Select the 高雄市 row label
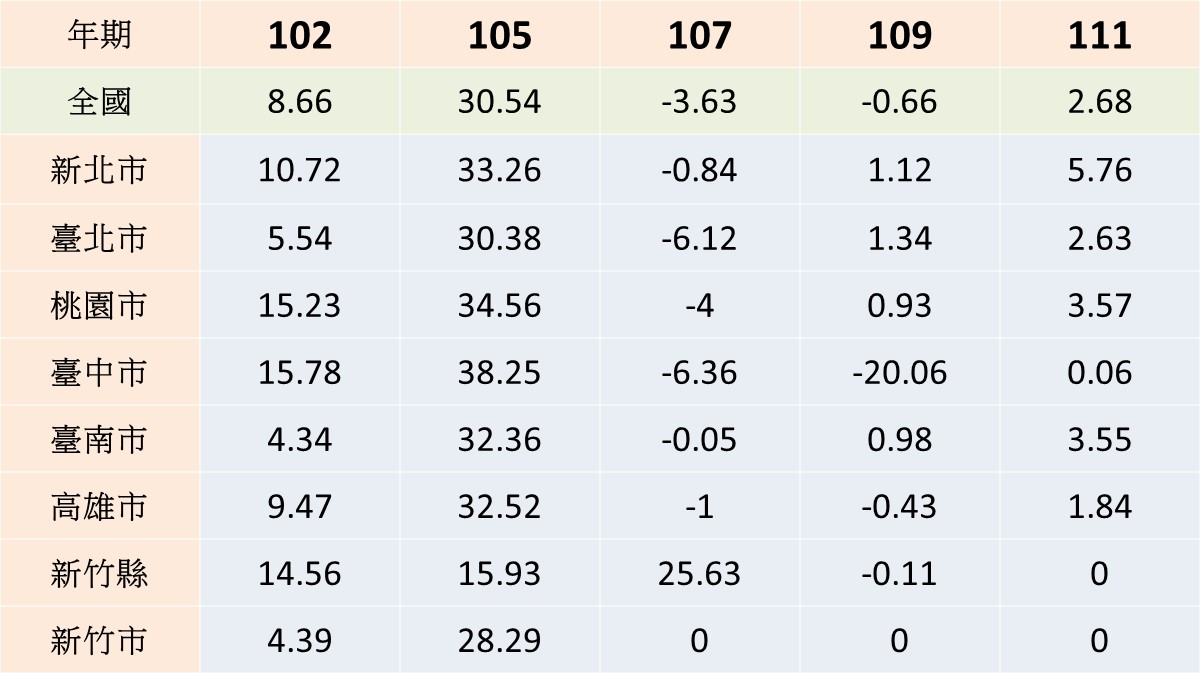This screenshot has height=673, width=1200. 100,506
